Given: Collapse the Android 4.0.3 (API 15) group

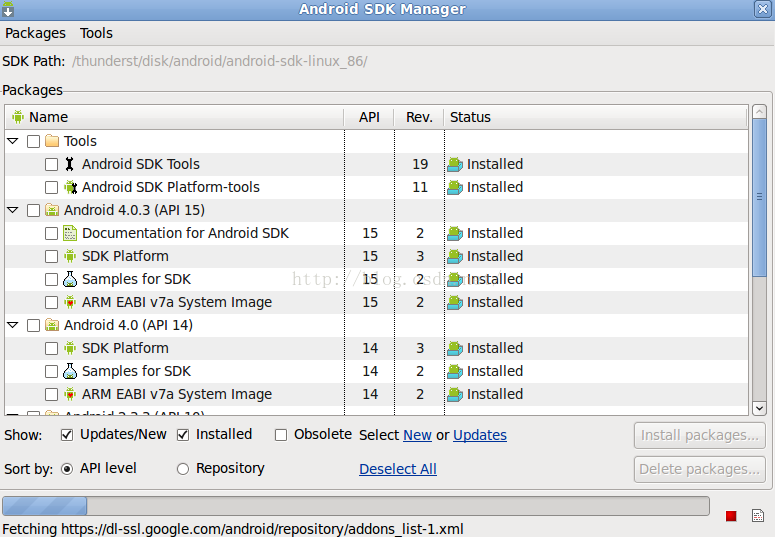Looking at the screenshot, I should [x=13, y=210].
